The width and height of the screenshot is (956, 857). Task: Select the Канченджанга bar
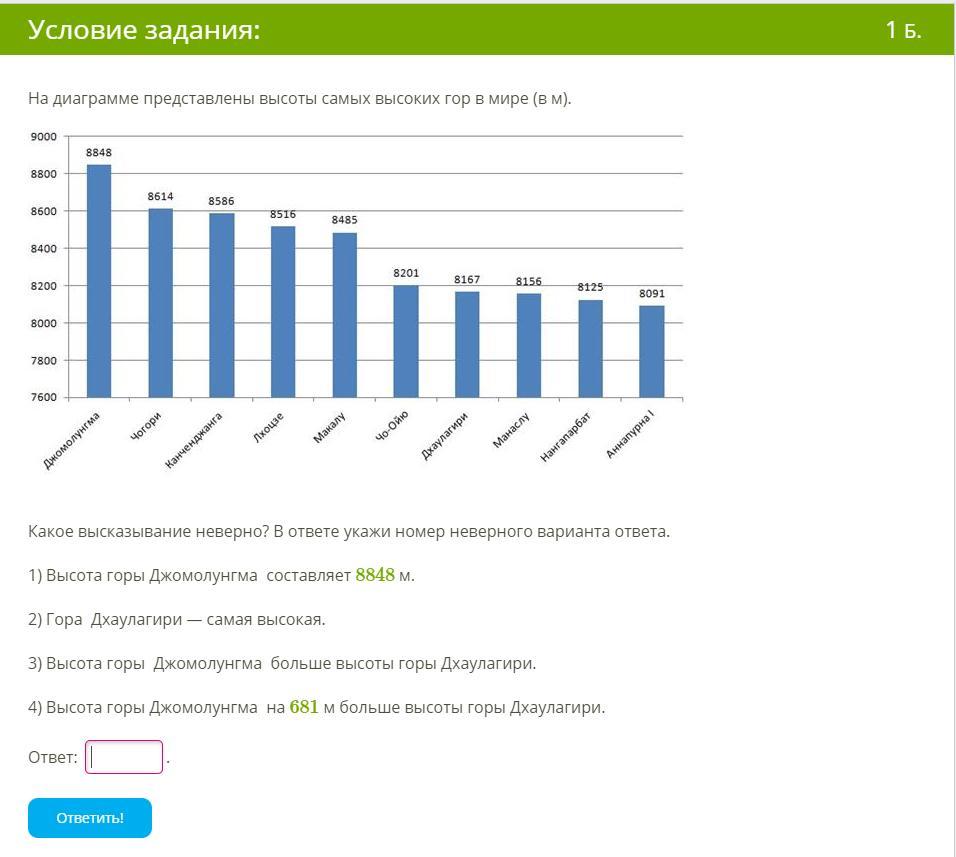(x=221, y=305)
